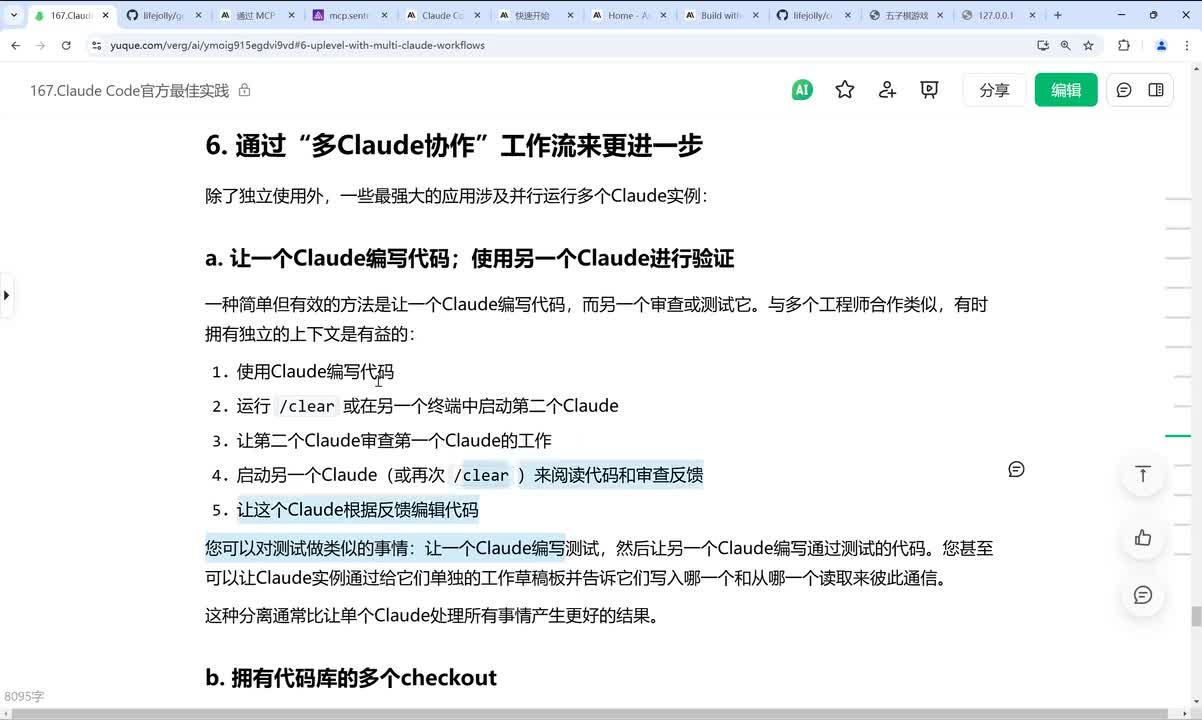This screenshot has width=1202, height=720.
Task: Click subheading a. 让一个Claude编写代码
Action: coord(469,258)
